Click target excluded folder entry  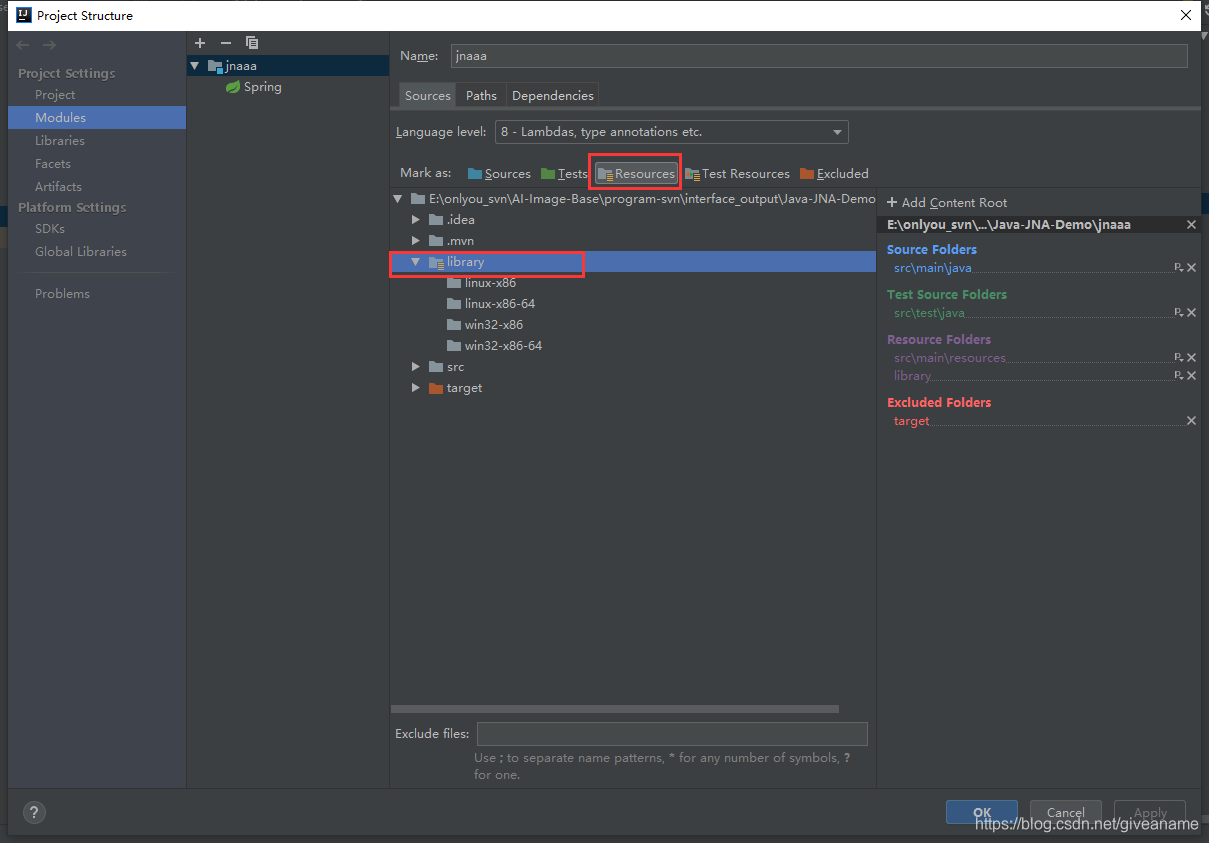[x=912, y=421]
